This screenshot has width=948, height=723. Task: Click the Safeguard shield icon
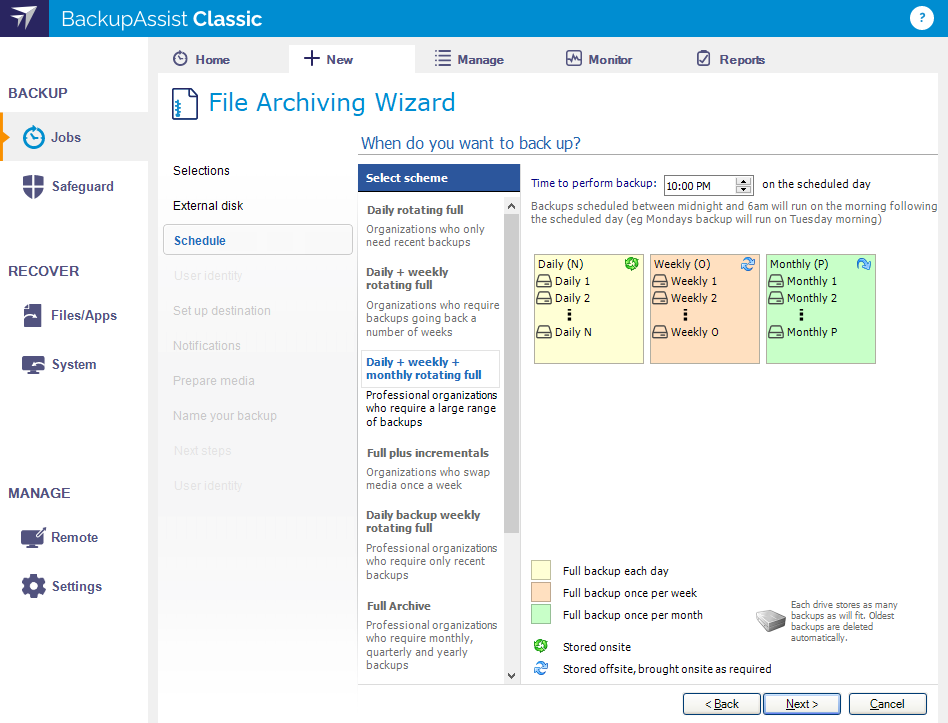tap(33, 186)
